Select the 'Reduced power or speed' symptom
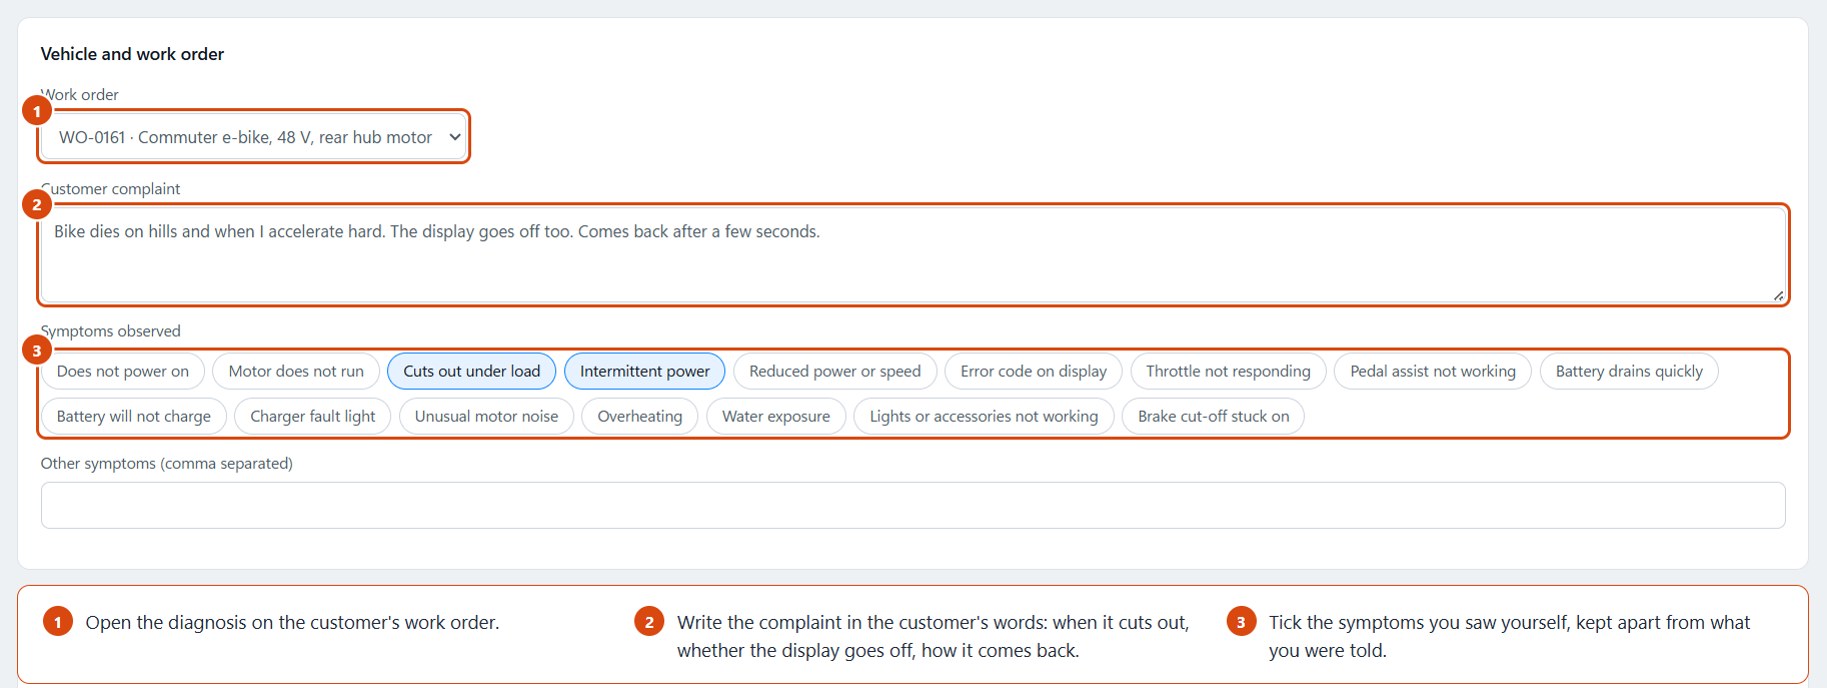 (x=835, y=371)
